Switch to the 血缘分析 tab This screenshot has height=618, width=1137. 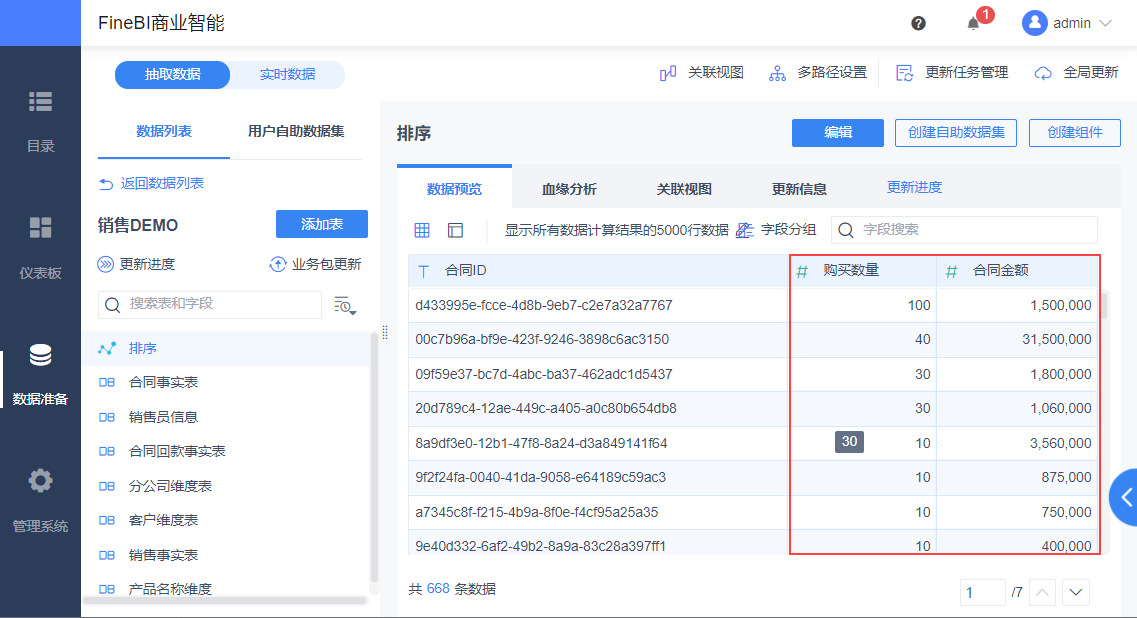569,189
